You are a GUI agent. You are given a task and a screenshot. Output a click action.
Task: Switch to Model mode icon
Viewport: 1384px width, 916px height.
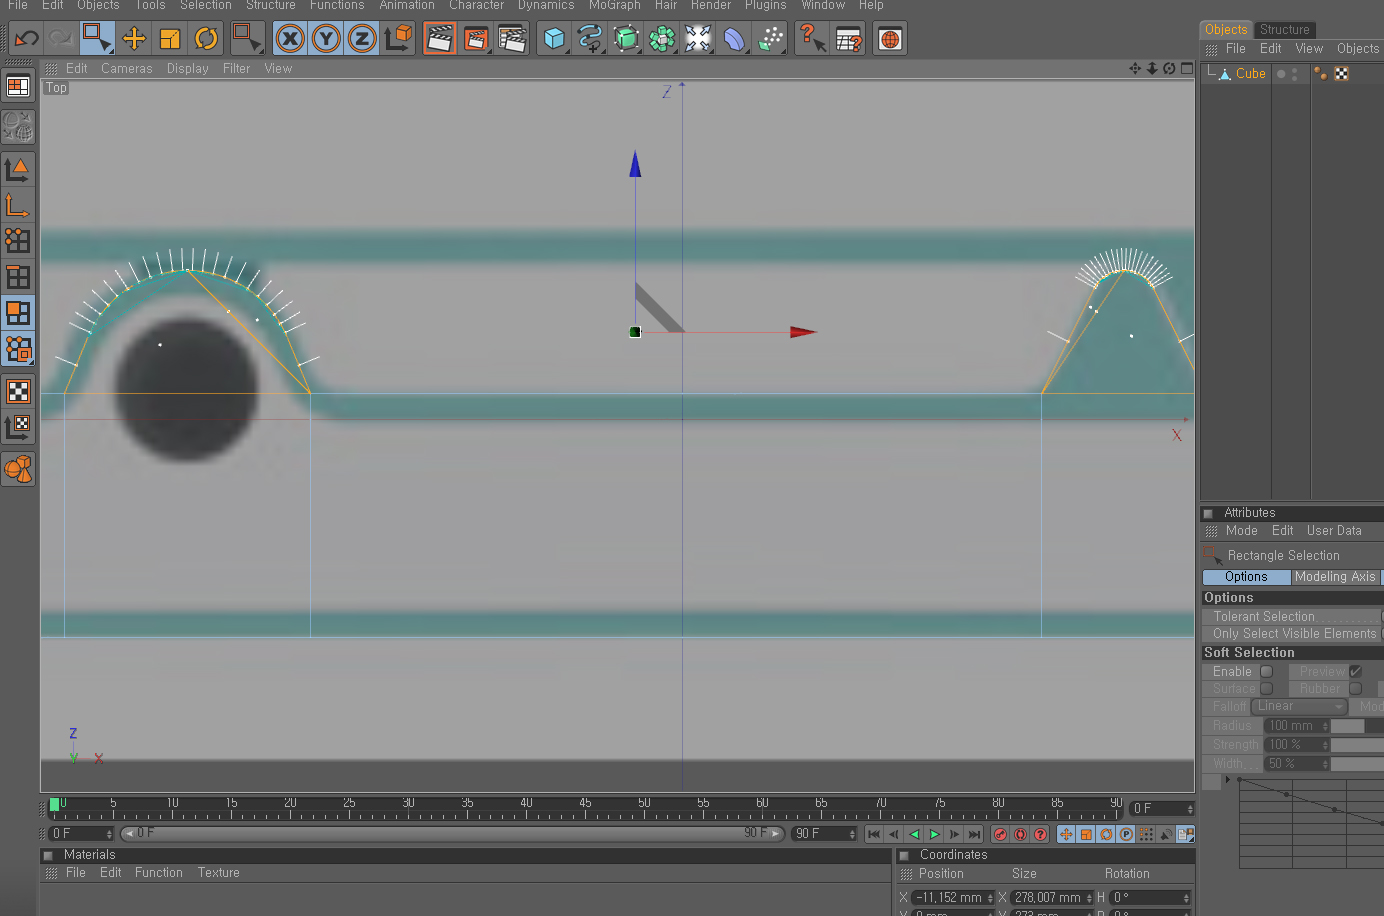coord(18,169)
